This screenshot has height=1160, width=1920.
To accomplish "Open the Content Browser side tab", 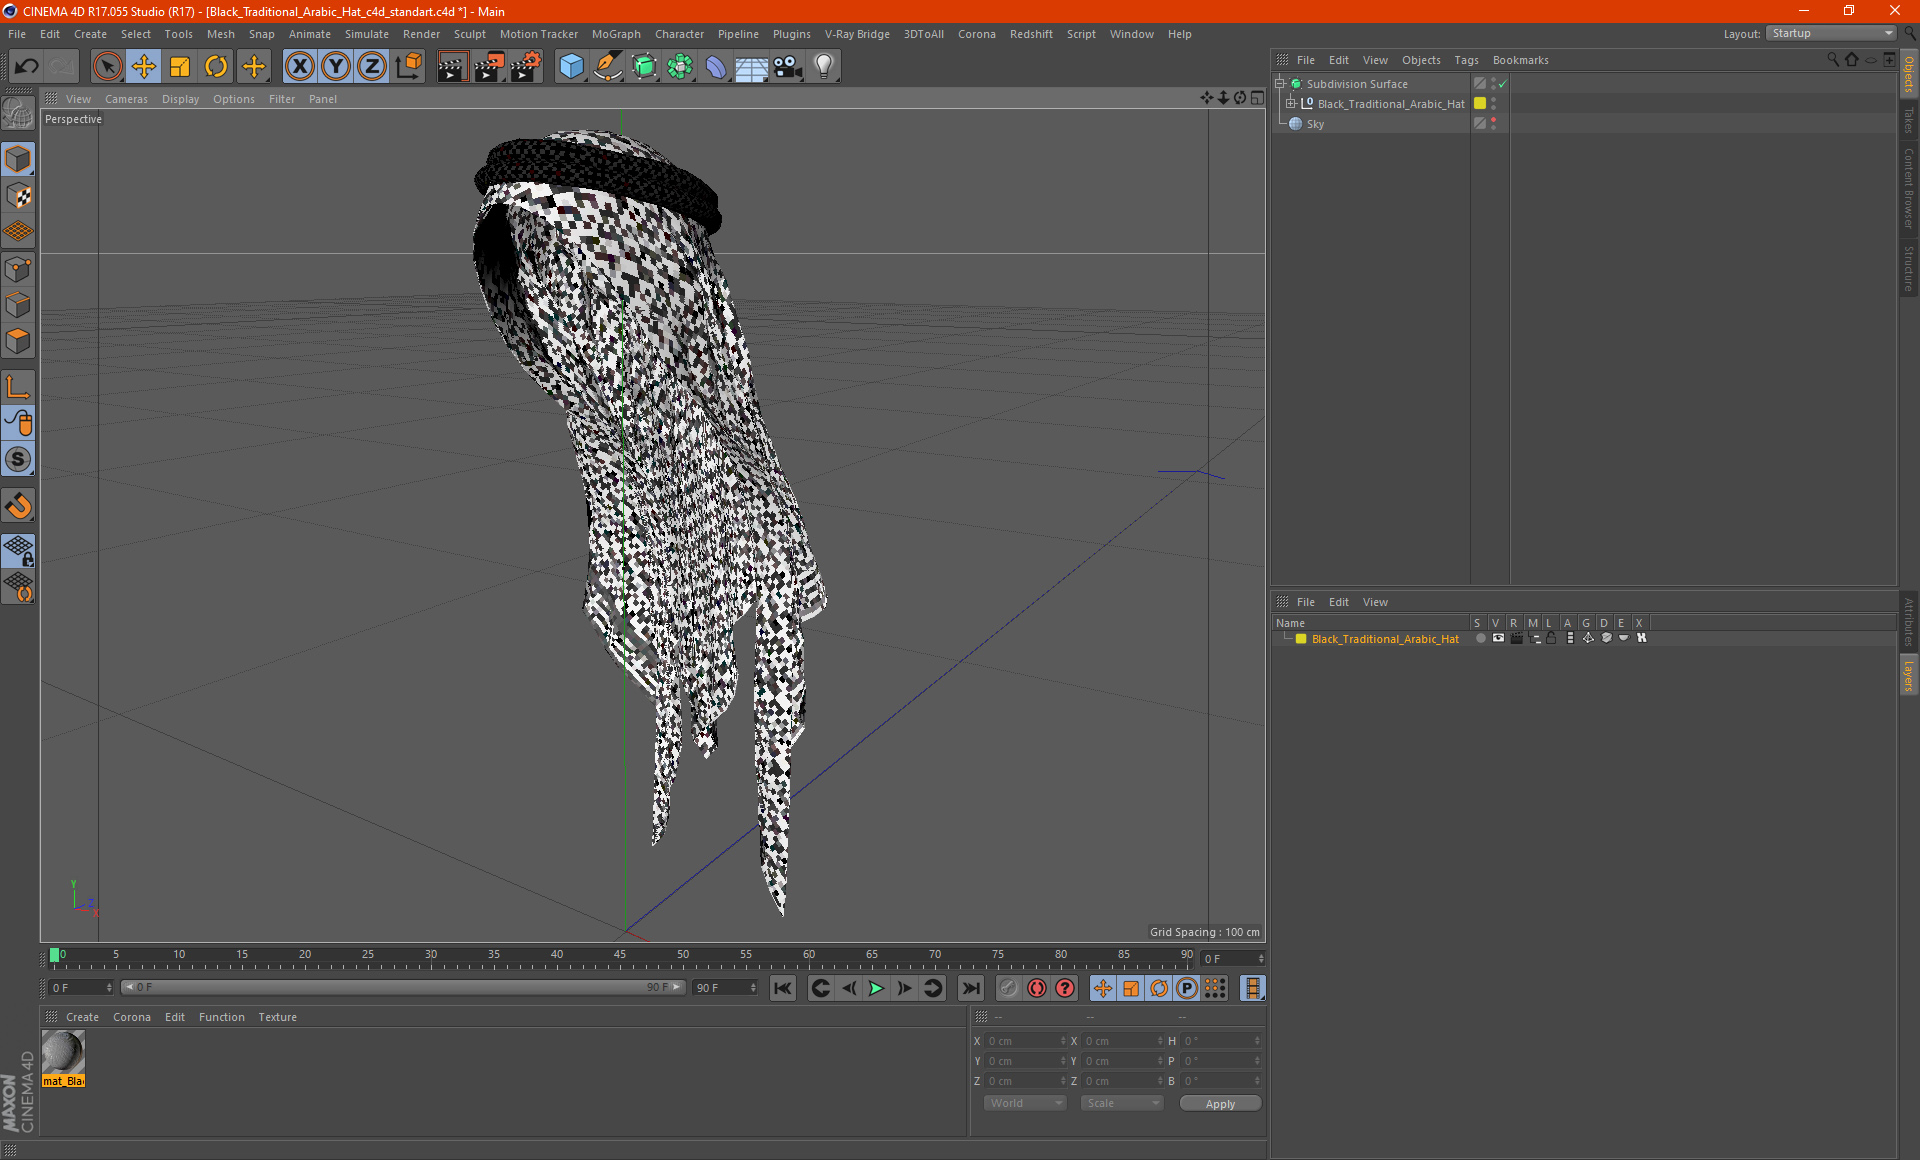I will tap(1908, 189).
